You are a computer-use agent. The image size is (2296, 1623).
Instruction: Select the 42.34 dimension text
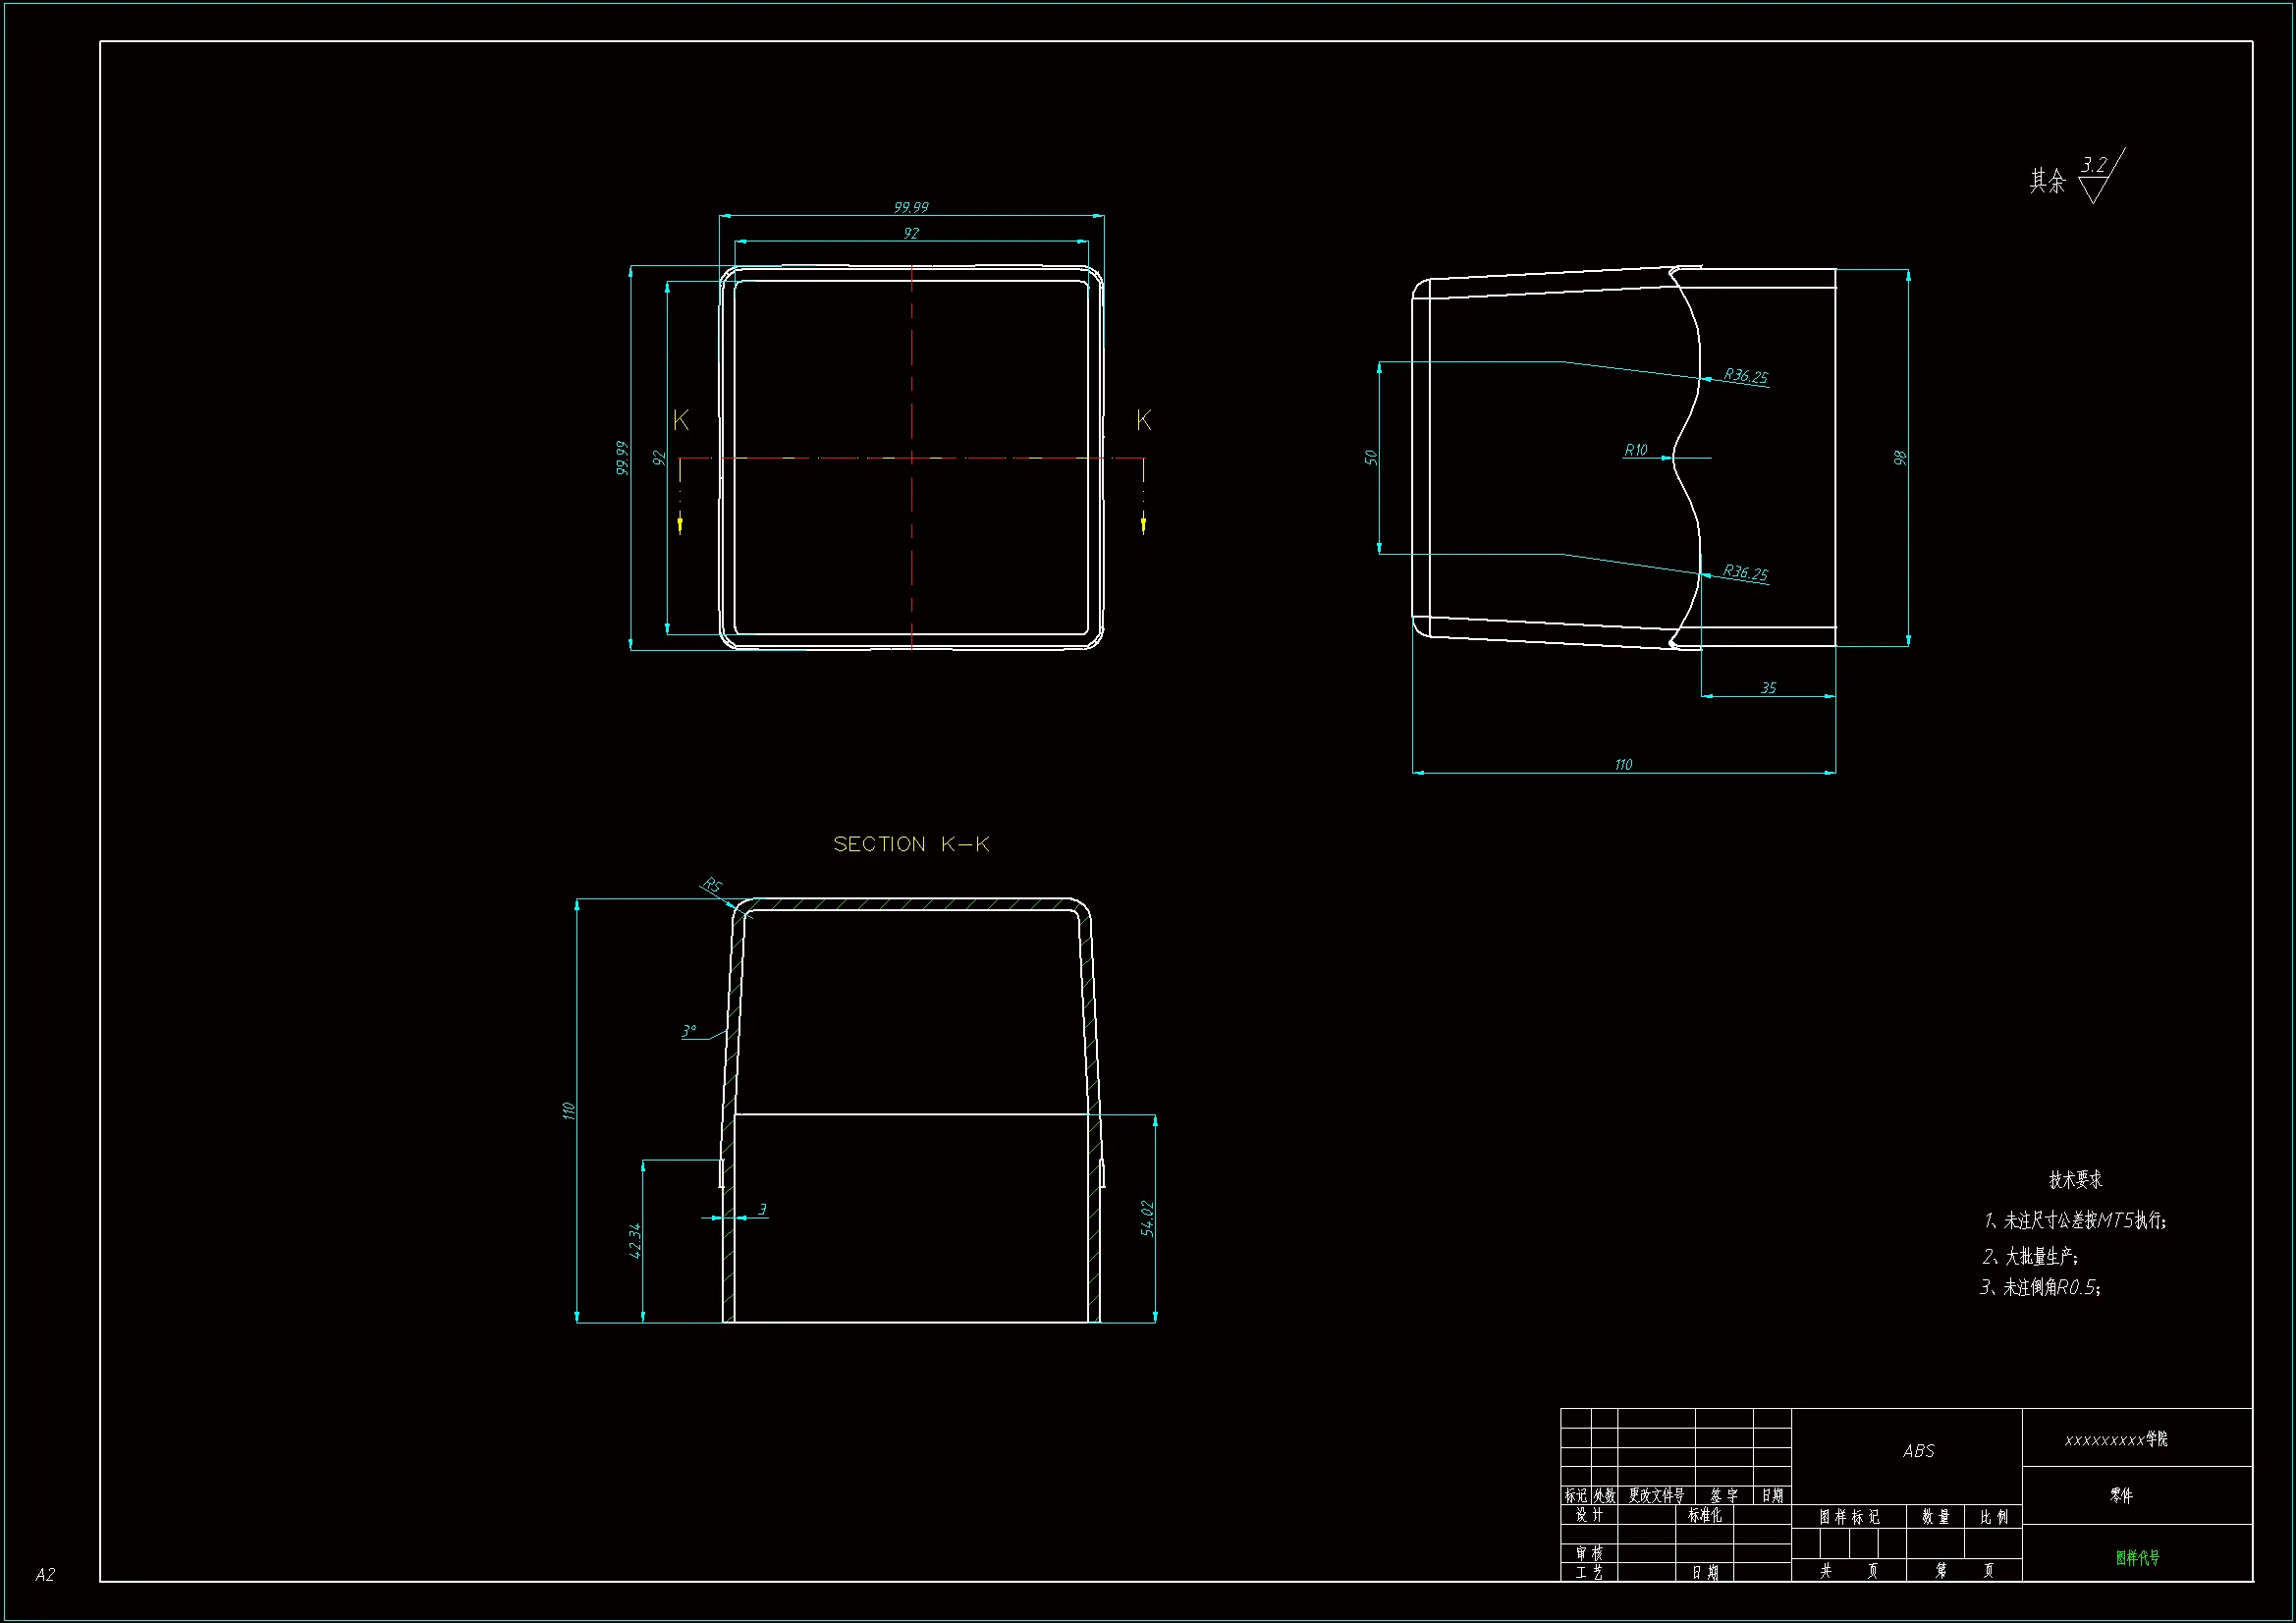(634, 1241)
